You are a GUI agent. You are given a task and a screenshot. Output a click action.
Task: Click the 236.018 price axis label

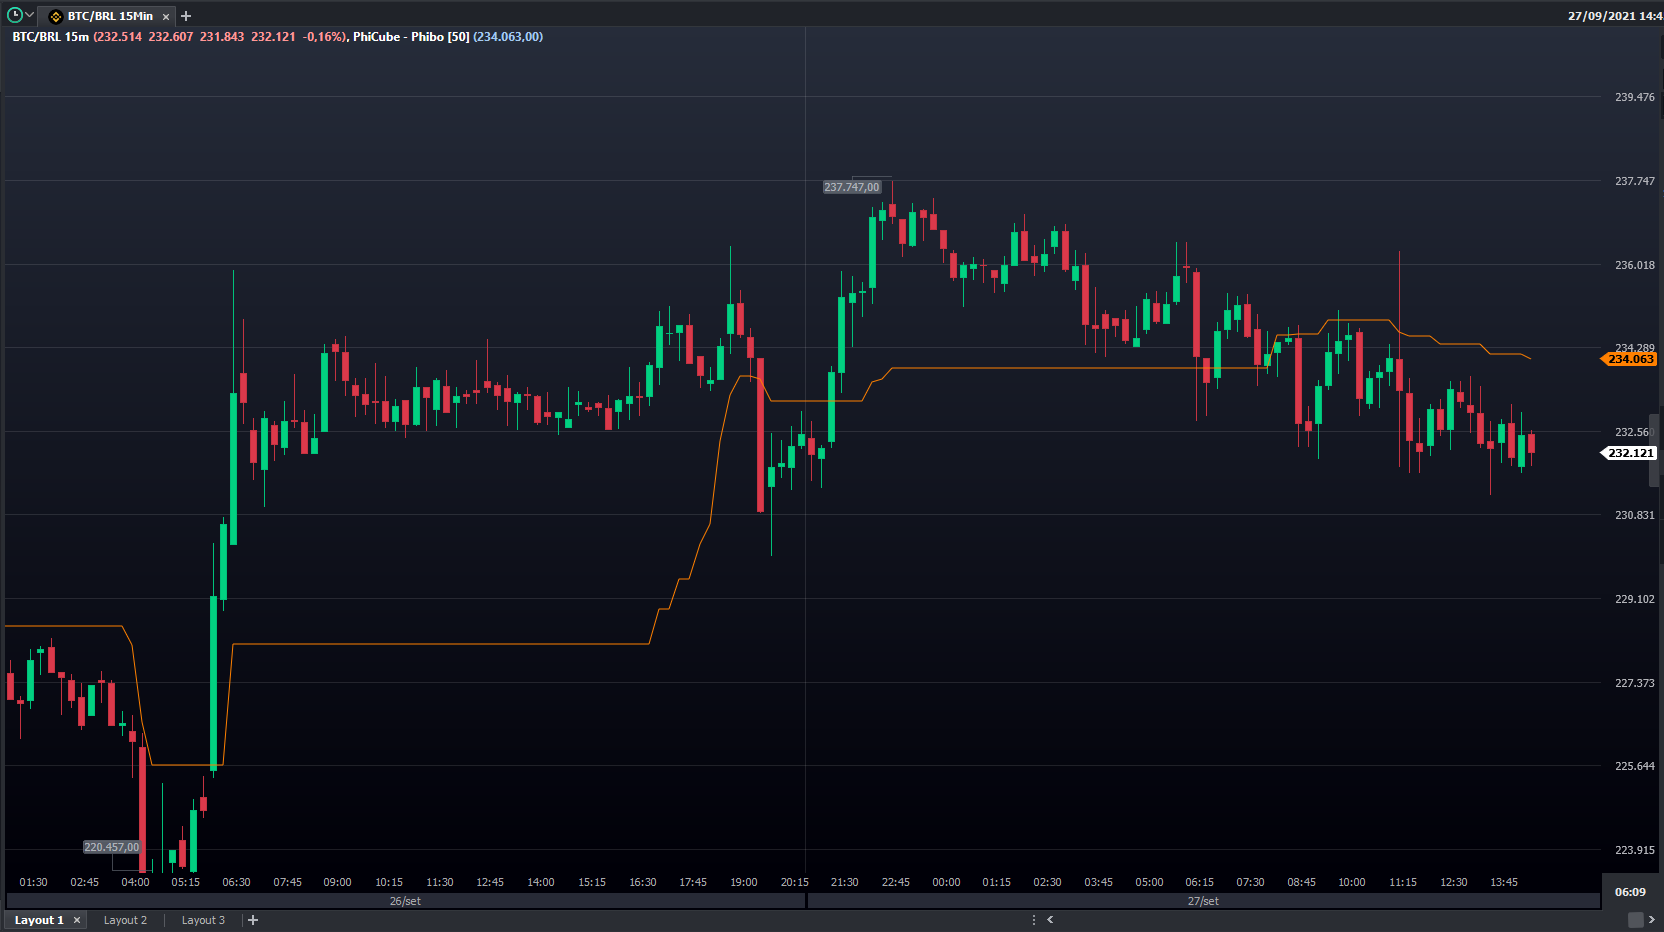pyautogui.click(x=1634, y=265)
